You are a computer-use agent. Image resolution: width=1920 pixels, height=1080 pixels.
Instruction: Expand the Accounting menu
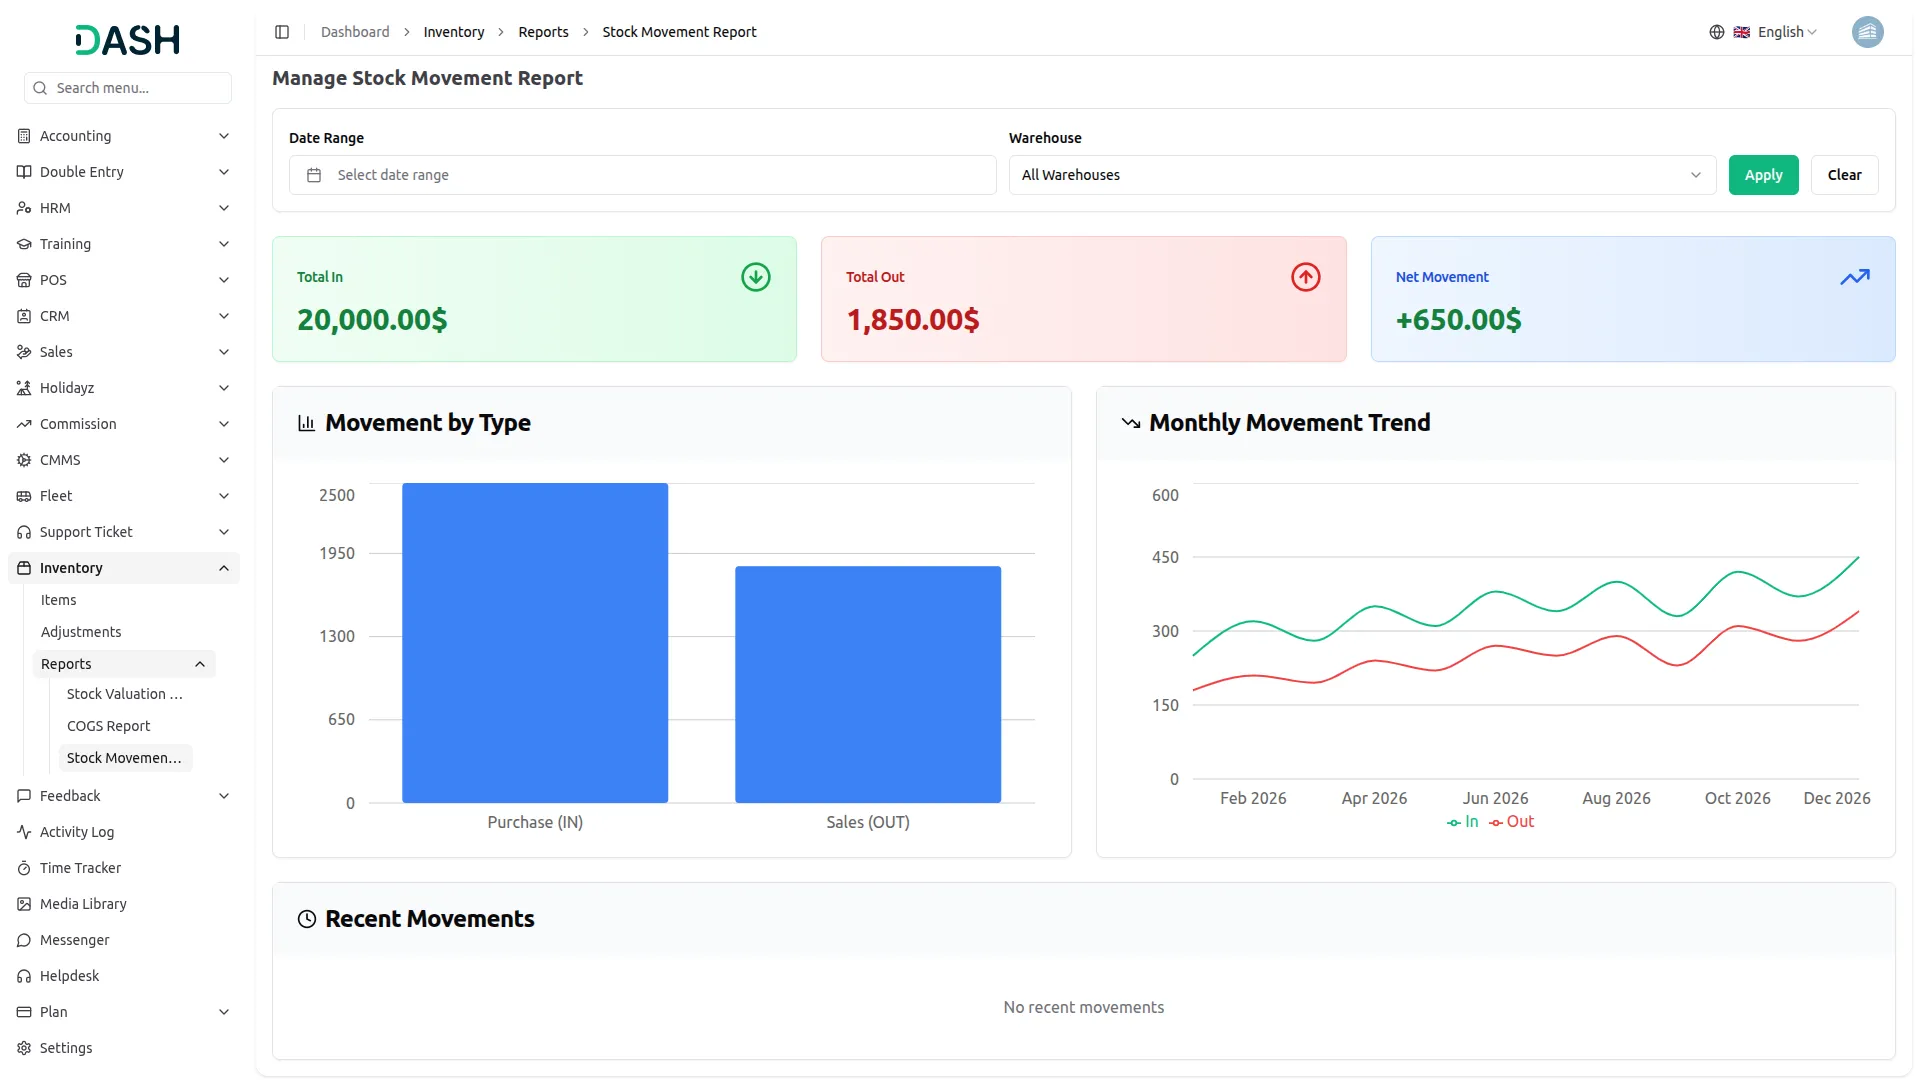124,136
